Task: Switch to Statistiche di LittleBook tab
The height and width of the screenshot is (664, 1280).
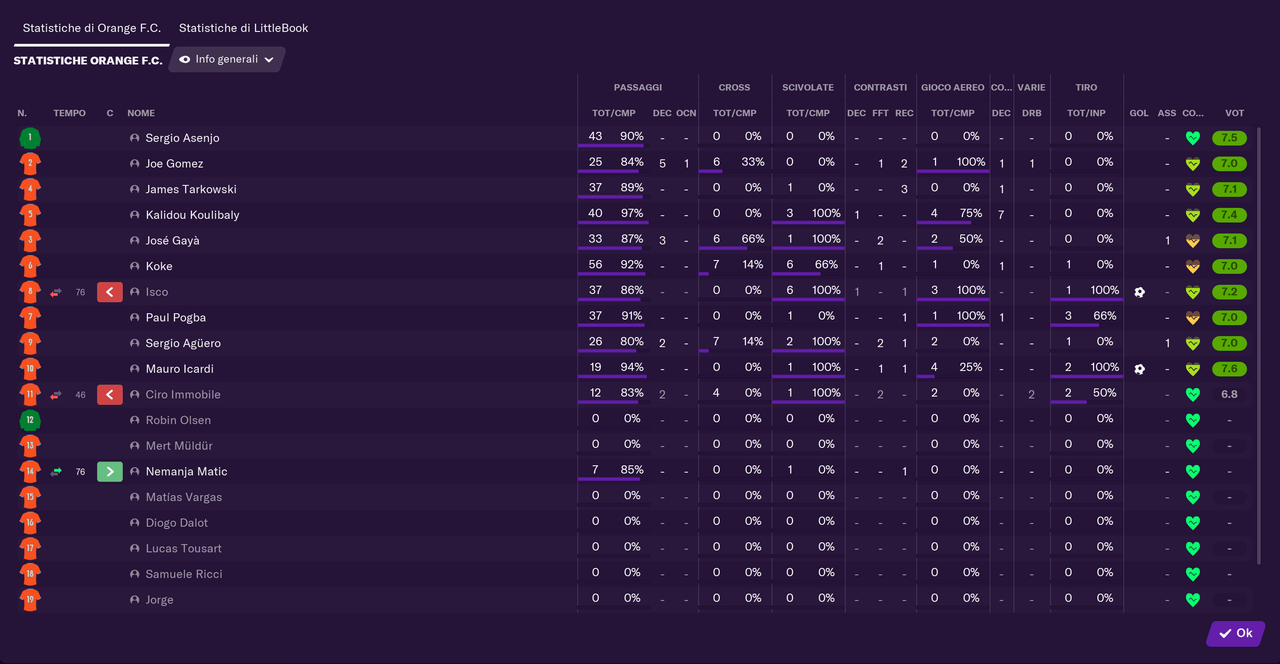Action: [243, 28]
